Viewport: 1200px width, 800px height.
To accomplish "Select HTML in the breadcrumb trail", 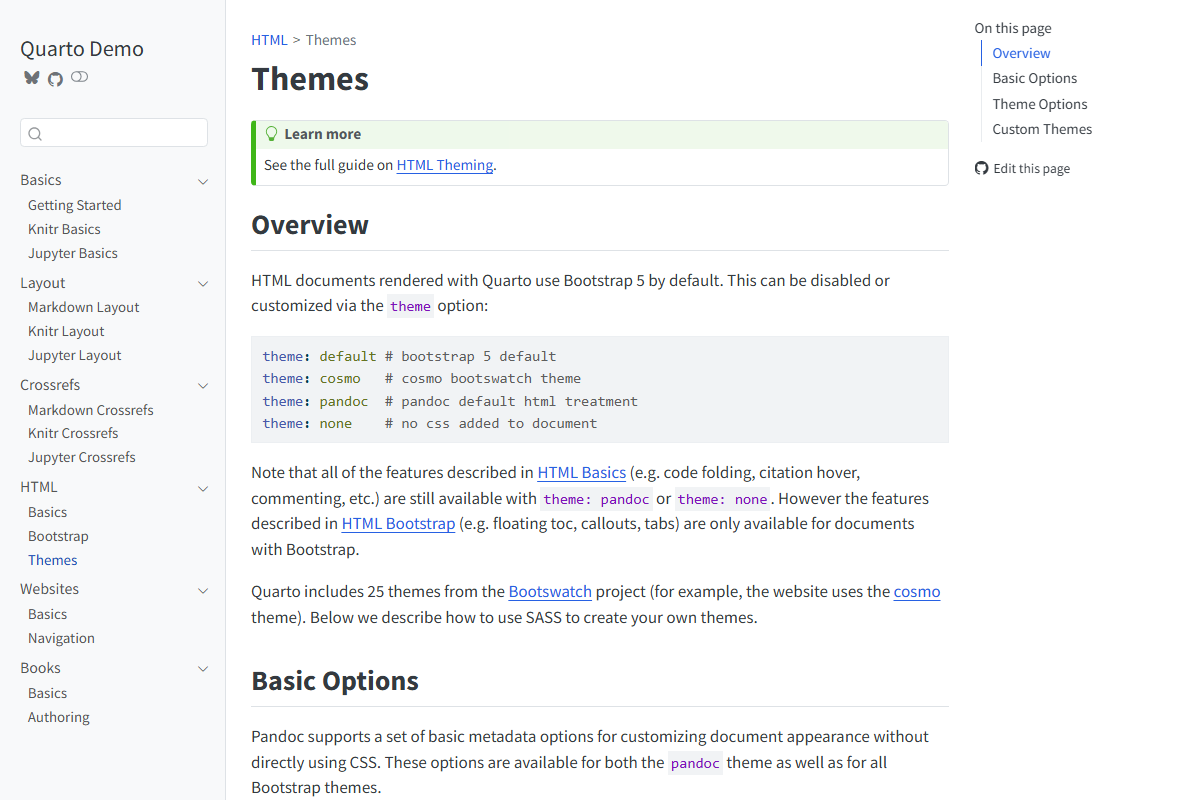I will (x=269, y=39).
